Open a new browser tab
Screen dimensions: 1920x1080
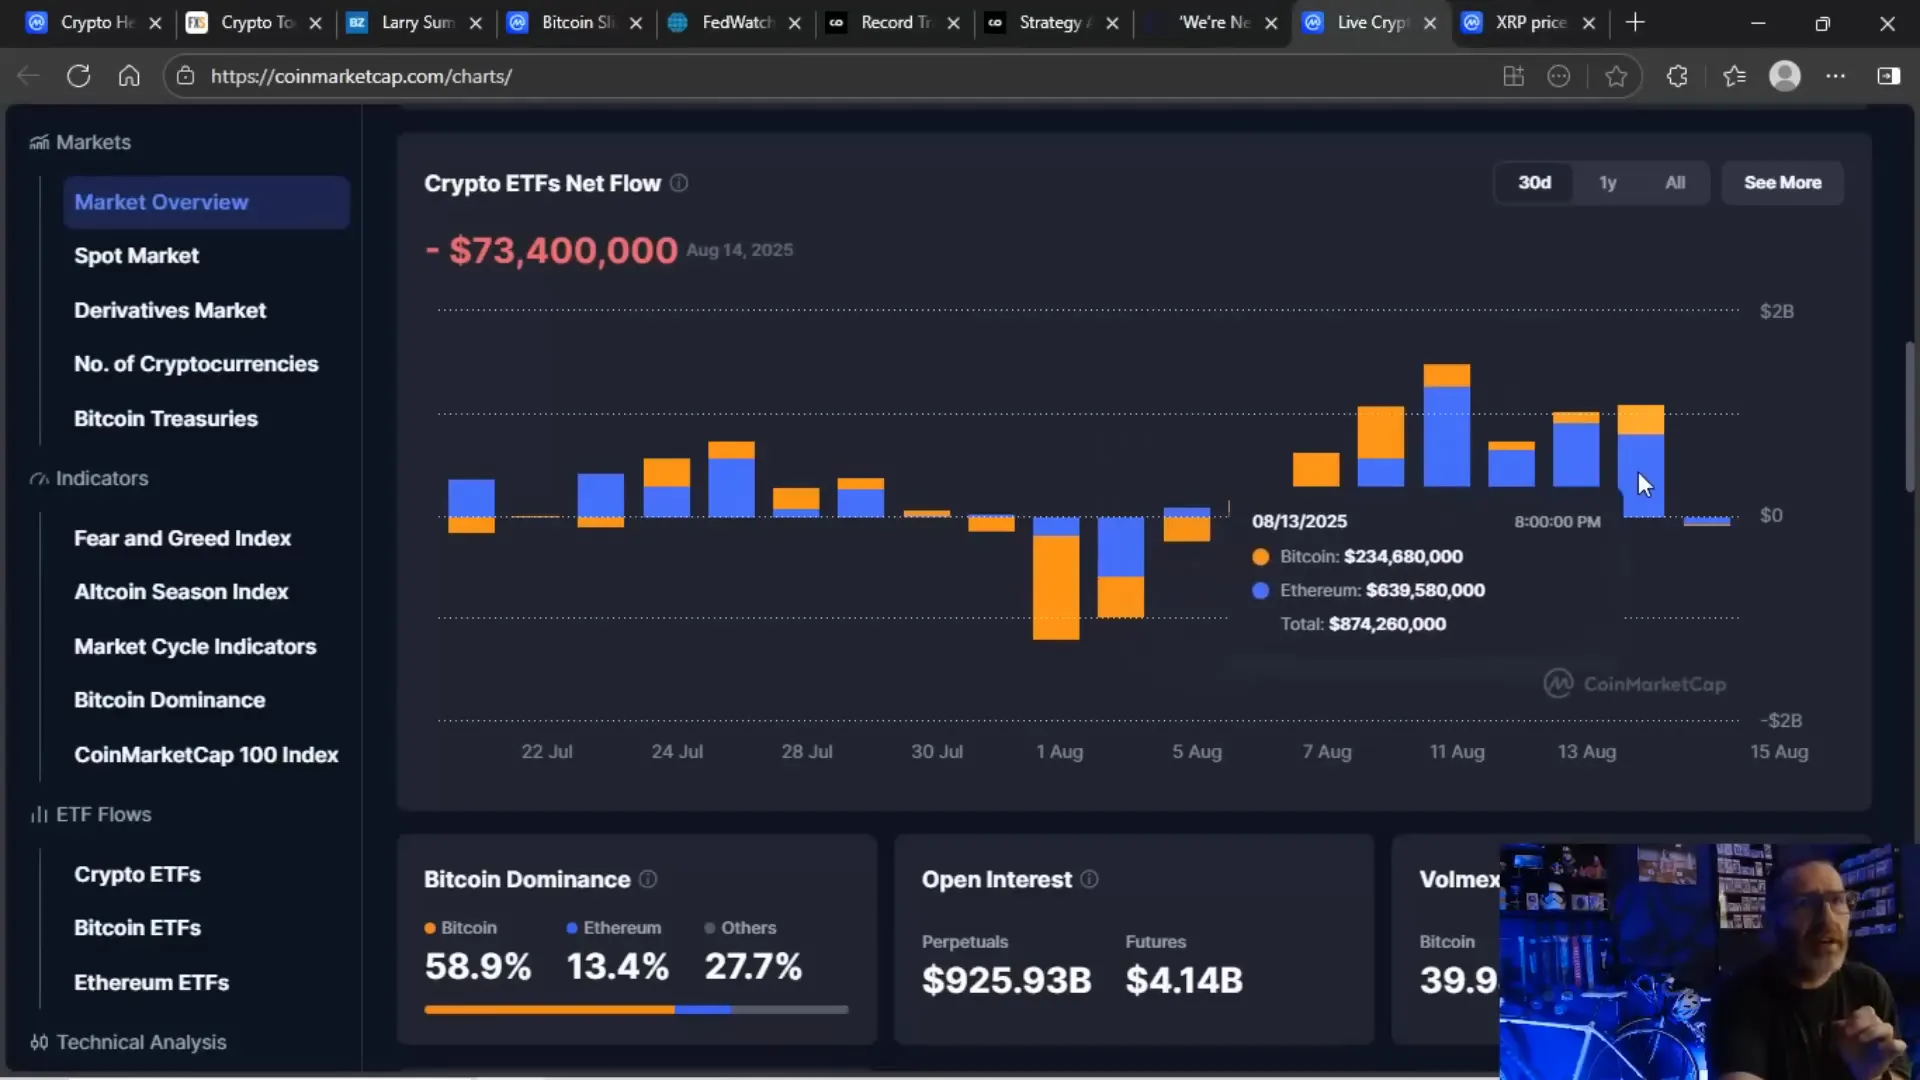1635,22
